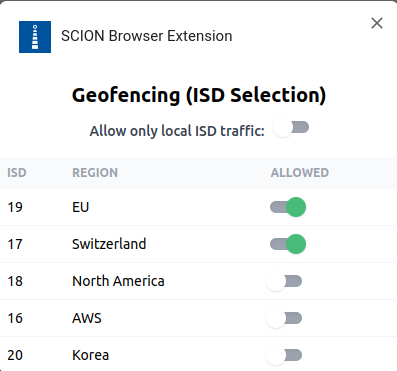Click ISD number 18

(x=15, y=281)
